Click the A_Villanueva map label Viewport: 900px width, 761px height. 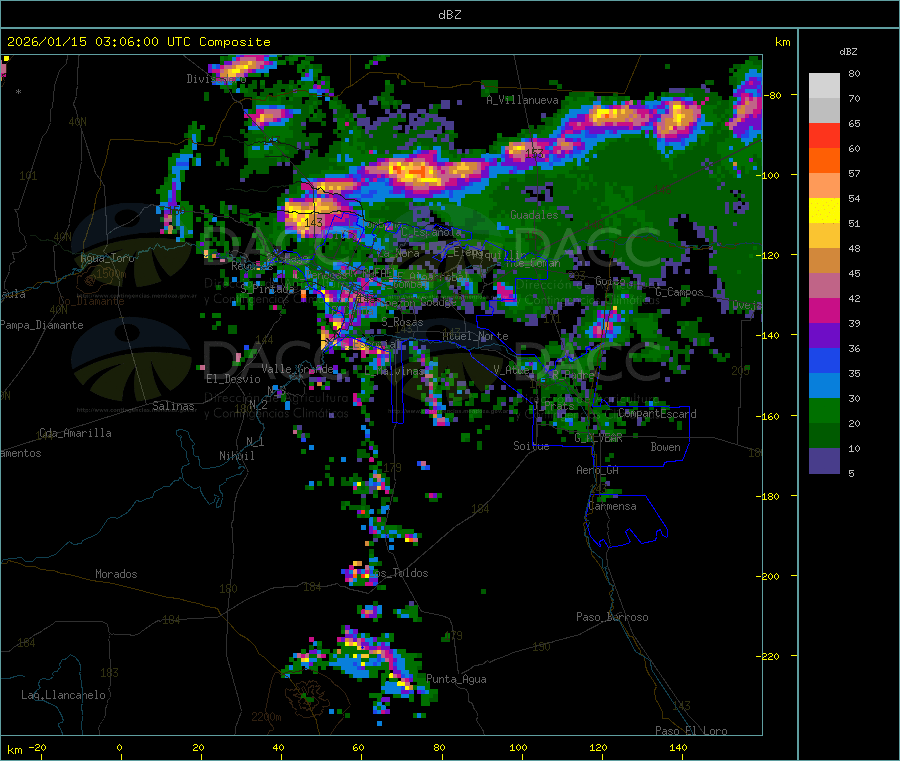pos(522,100)
